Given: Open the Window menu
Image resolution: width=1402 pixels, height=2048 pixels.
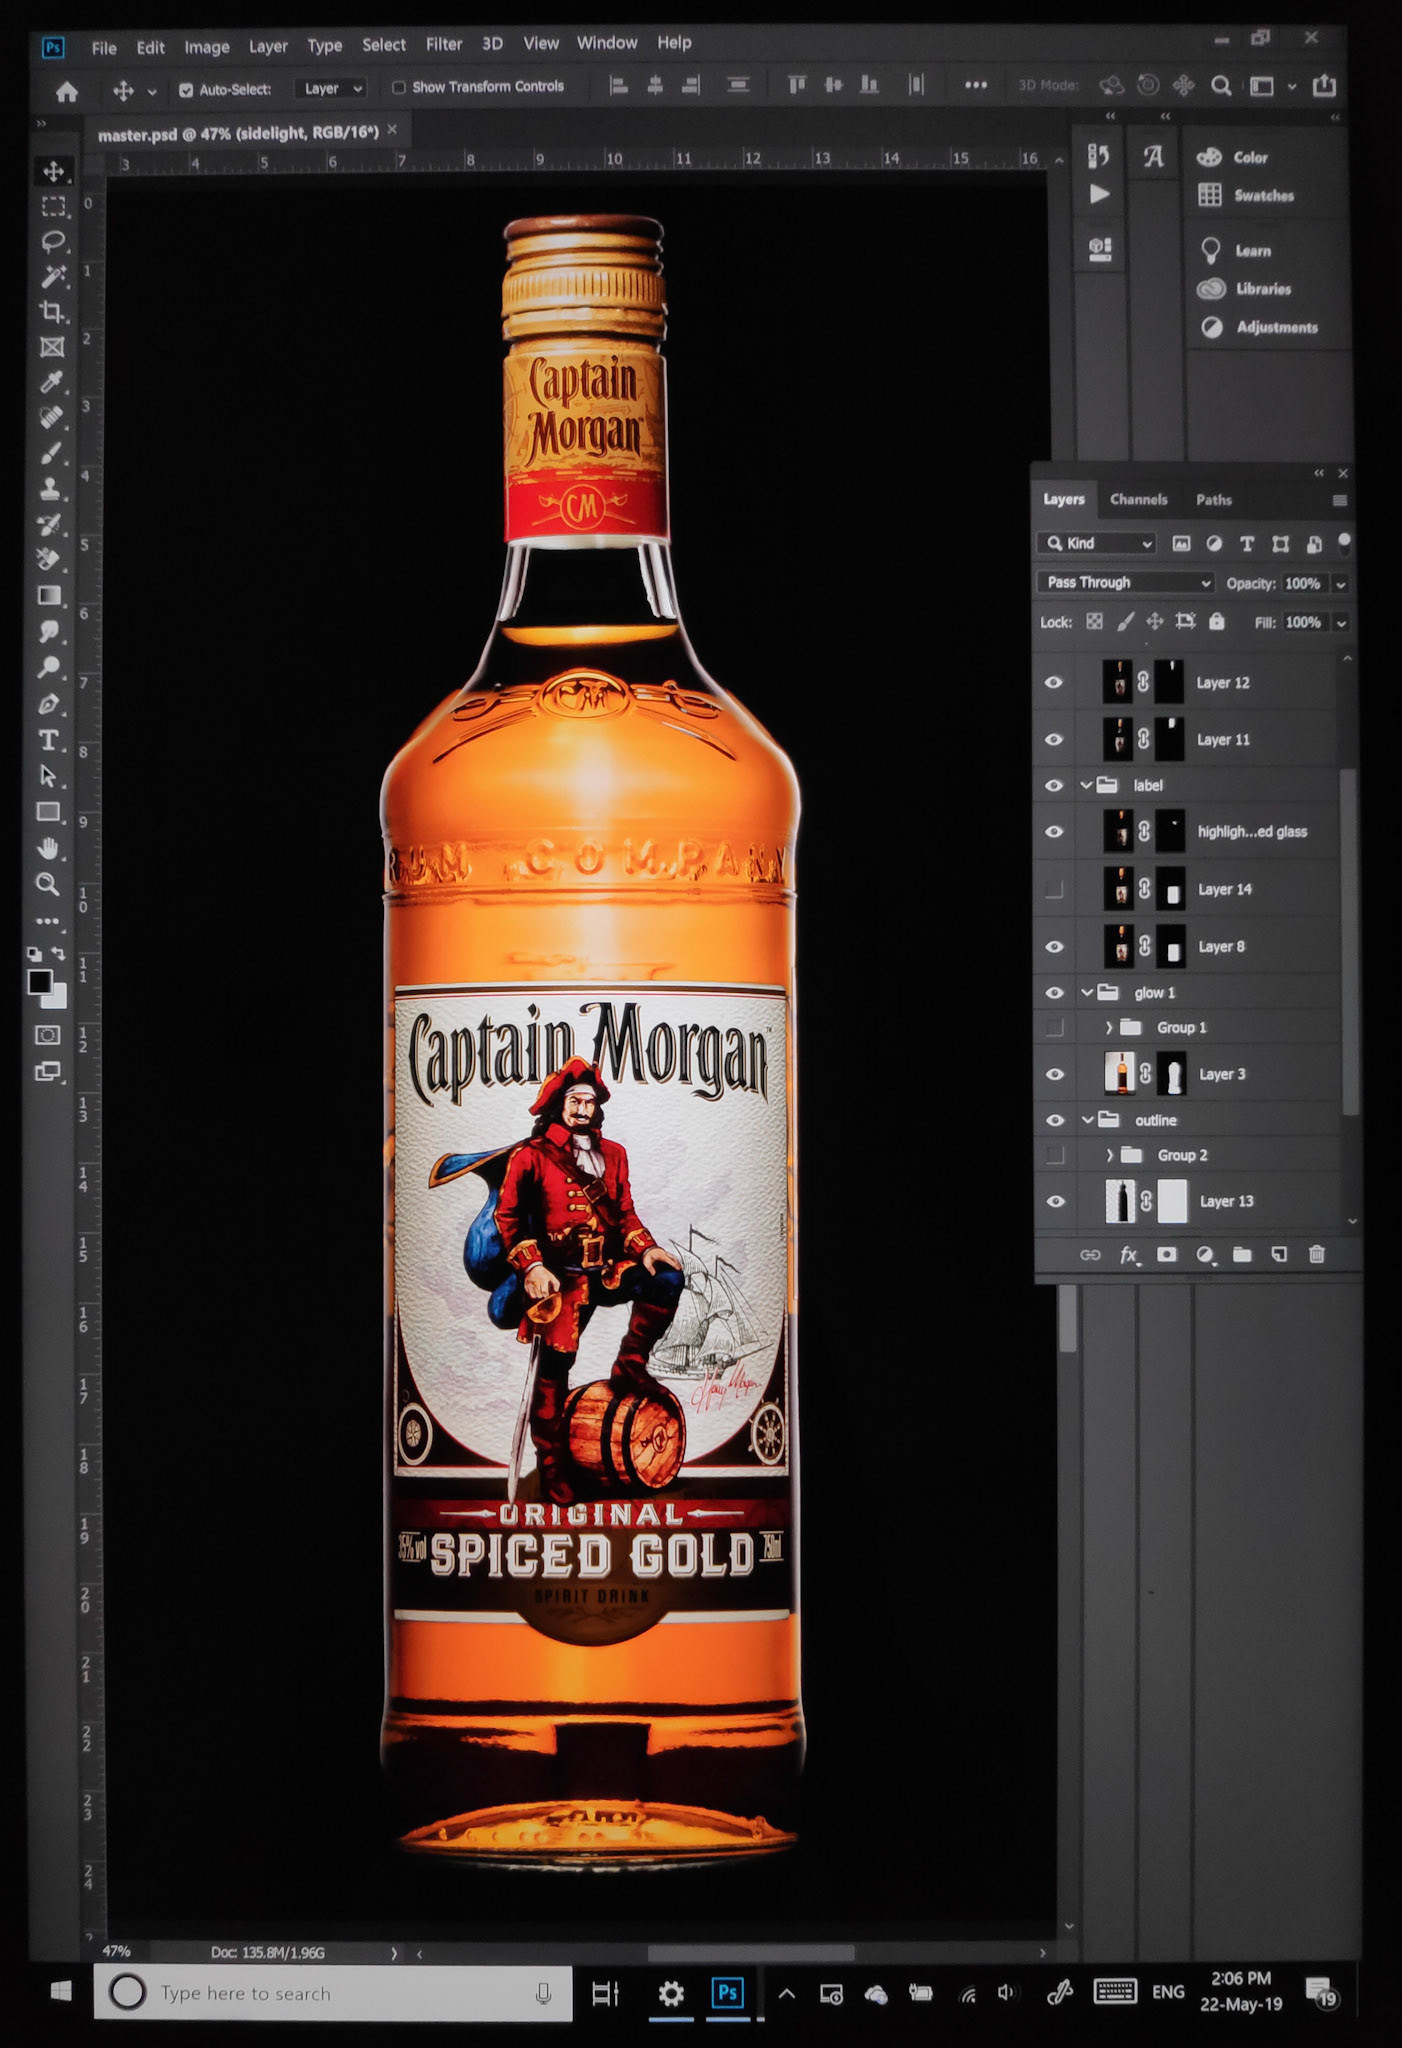Looking at the screenshot, I should pyautogui.click(x=607, y=43).
